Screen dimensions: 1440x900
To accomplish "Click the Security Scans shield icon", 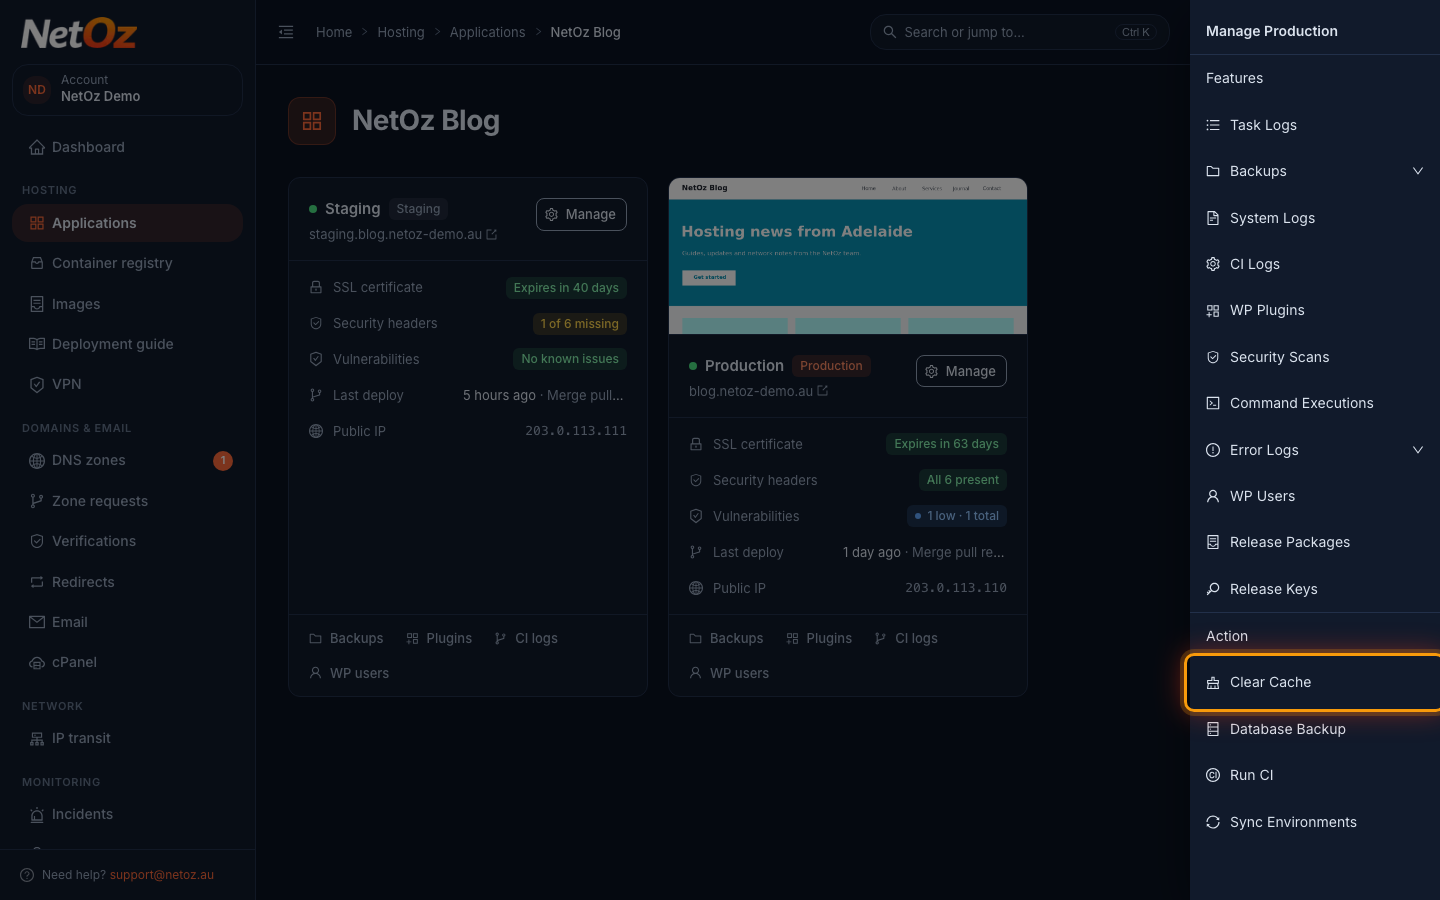I will pyautogui.click(x=1213, y=357).
